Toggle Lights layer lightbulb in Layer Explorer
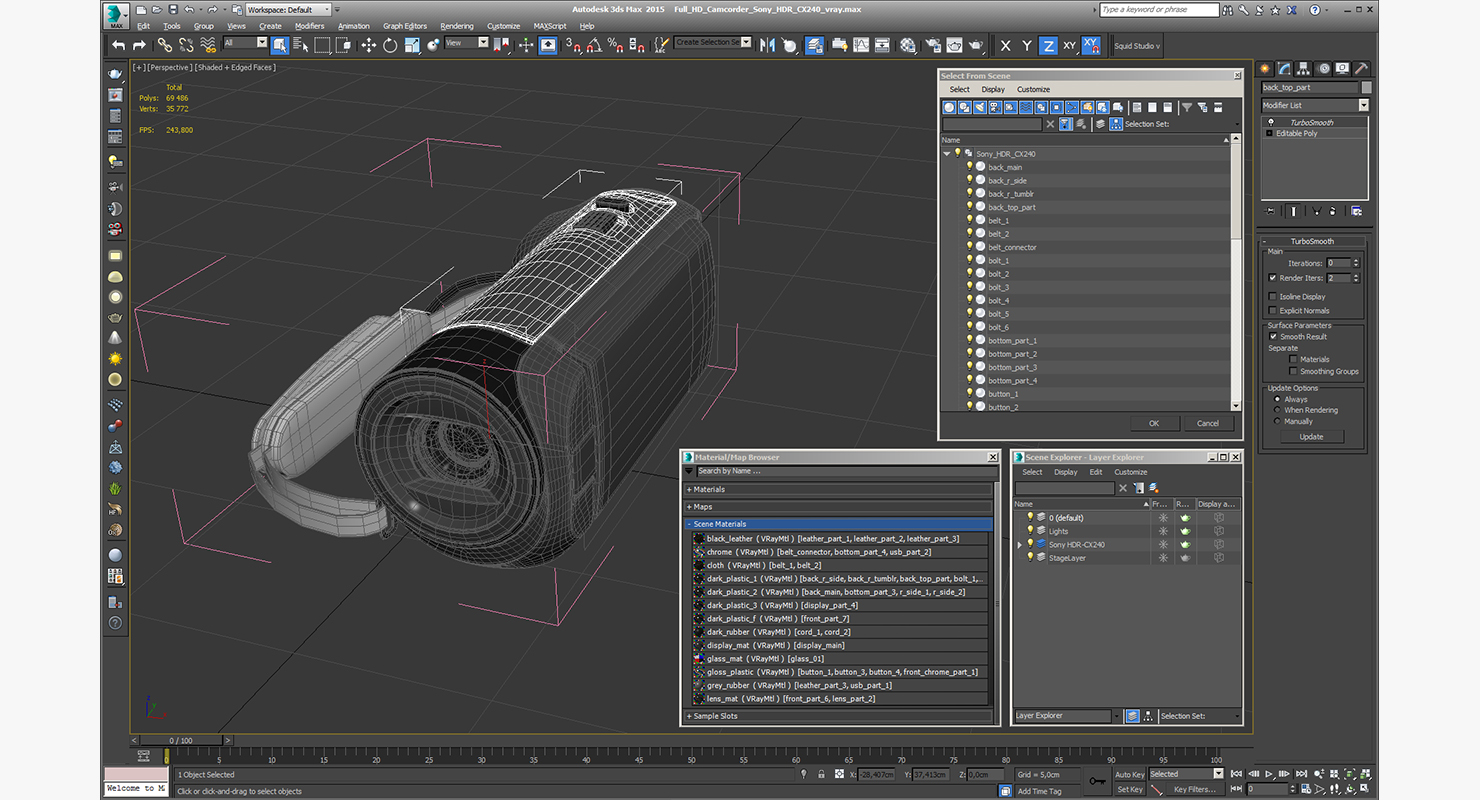 point(1030,531)
